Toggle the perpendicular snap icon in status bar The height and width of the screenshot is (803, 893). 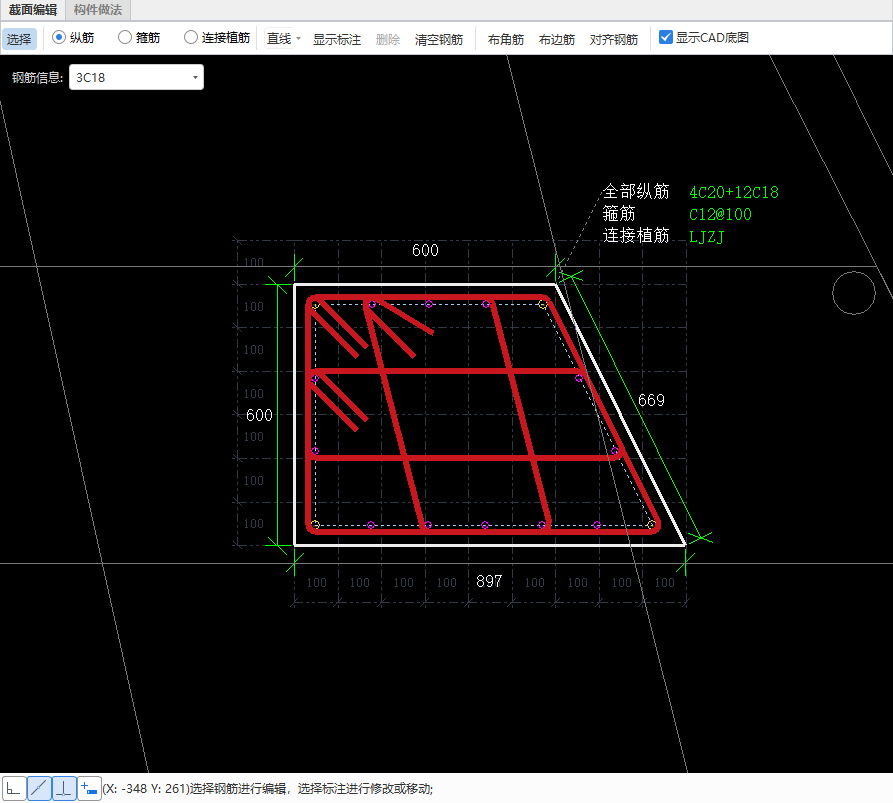point(64,789)
